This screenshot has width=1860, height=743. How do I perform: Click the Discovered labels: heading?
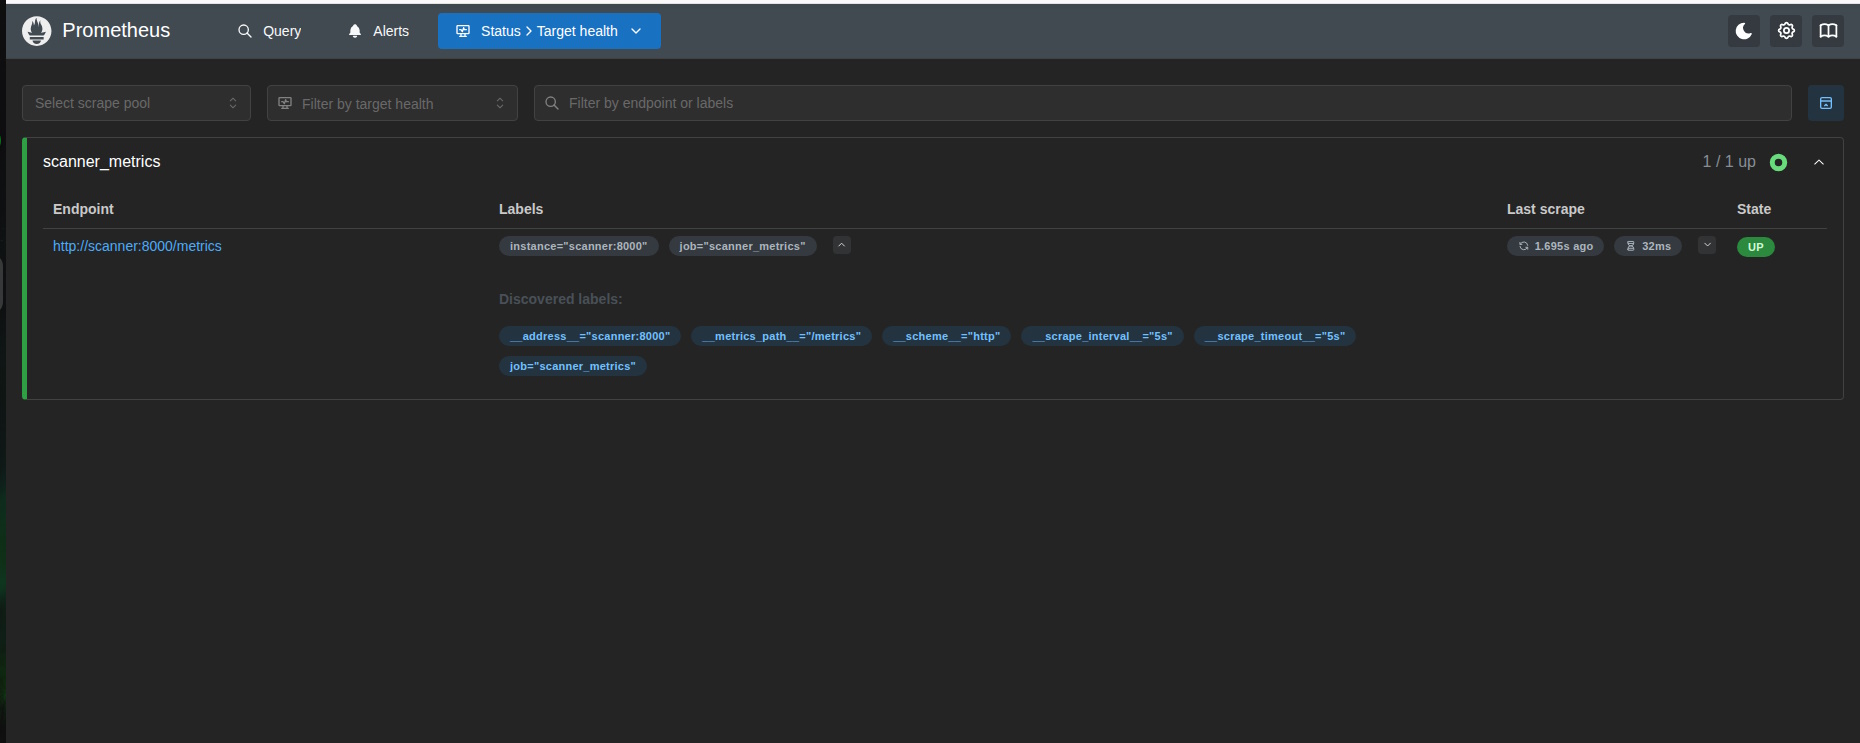[561, 299]
